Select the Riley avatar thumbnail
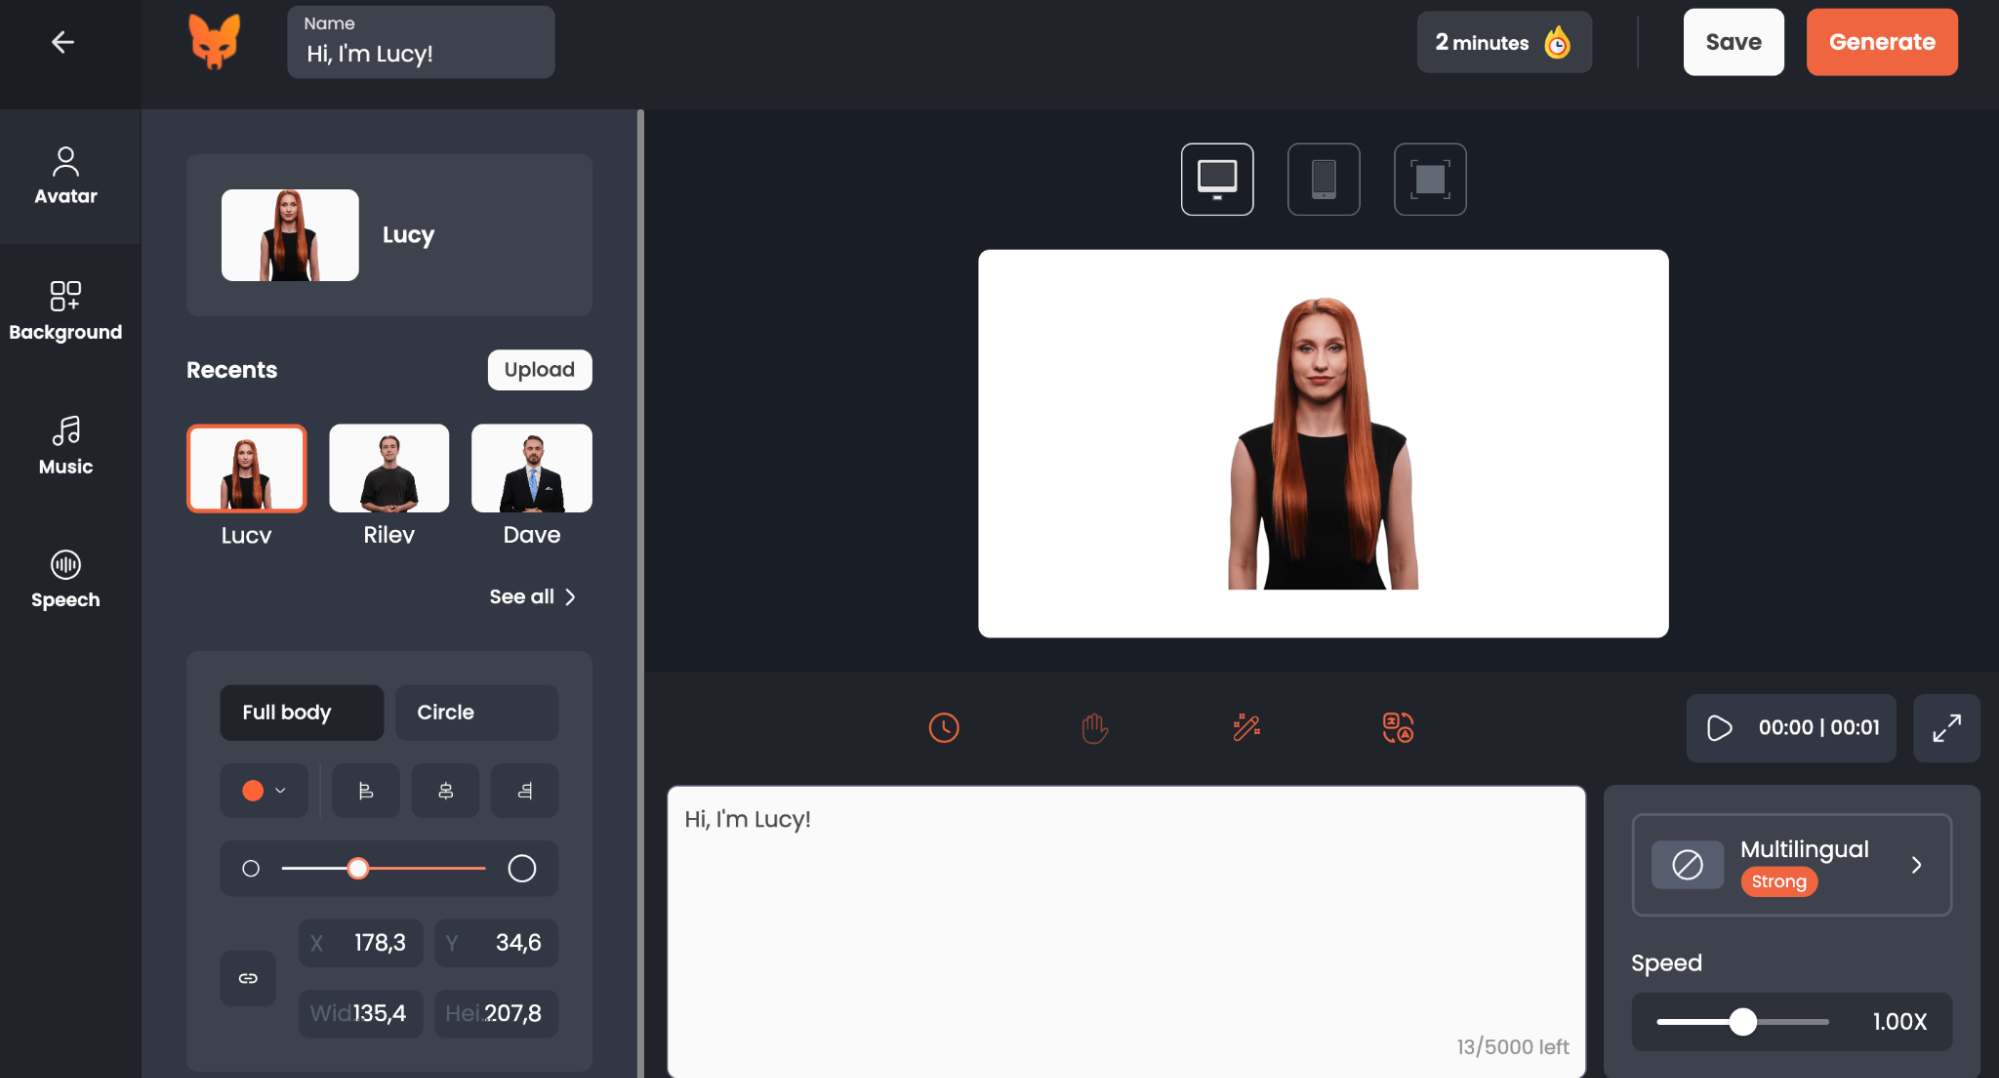This screenshot has height=1078, width=1999. point(389,468)
